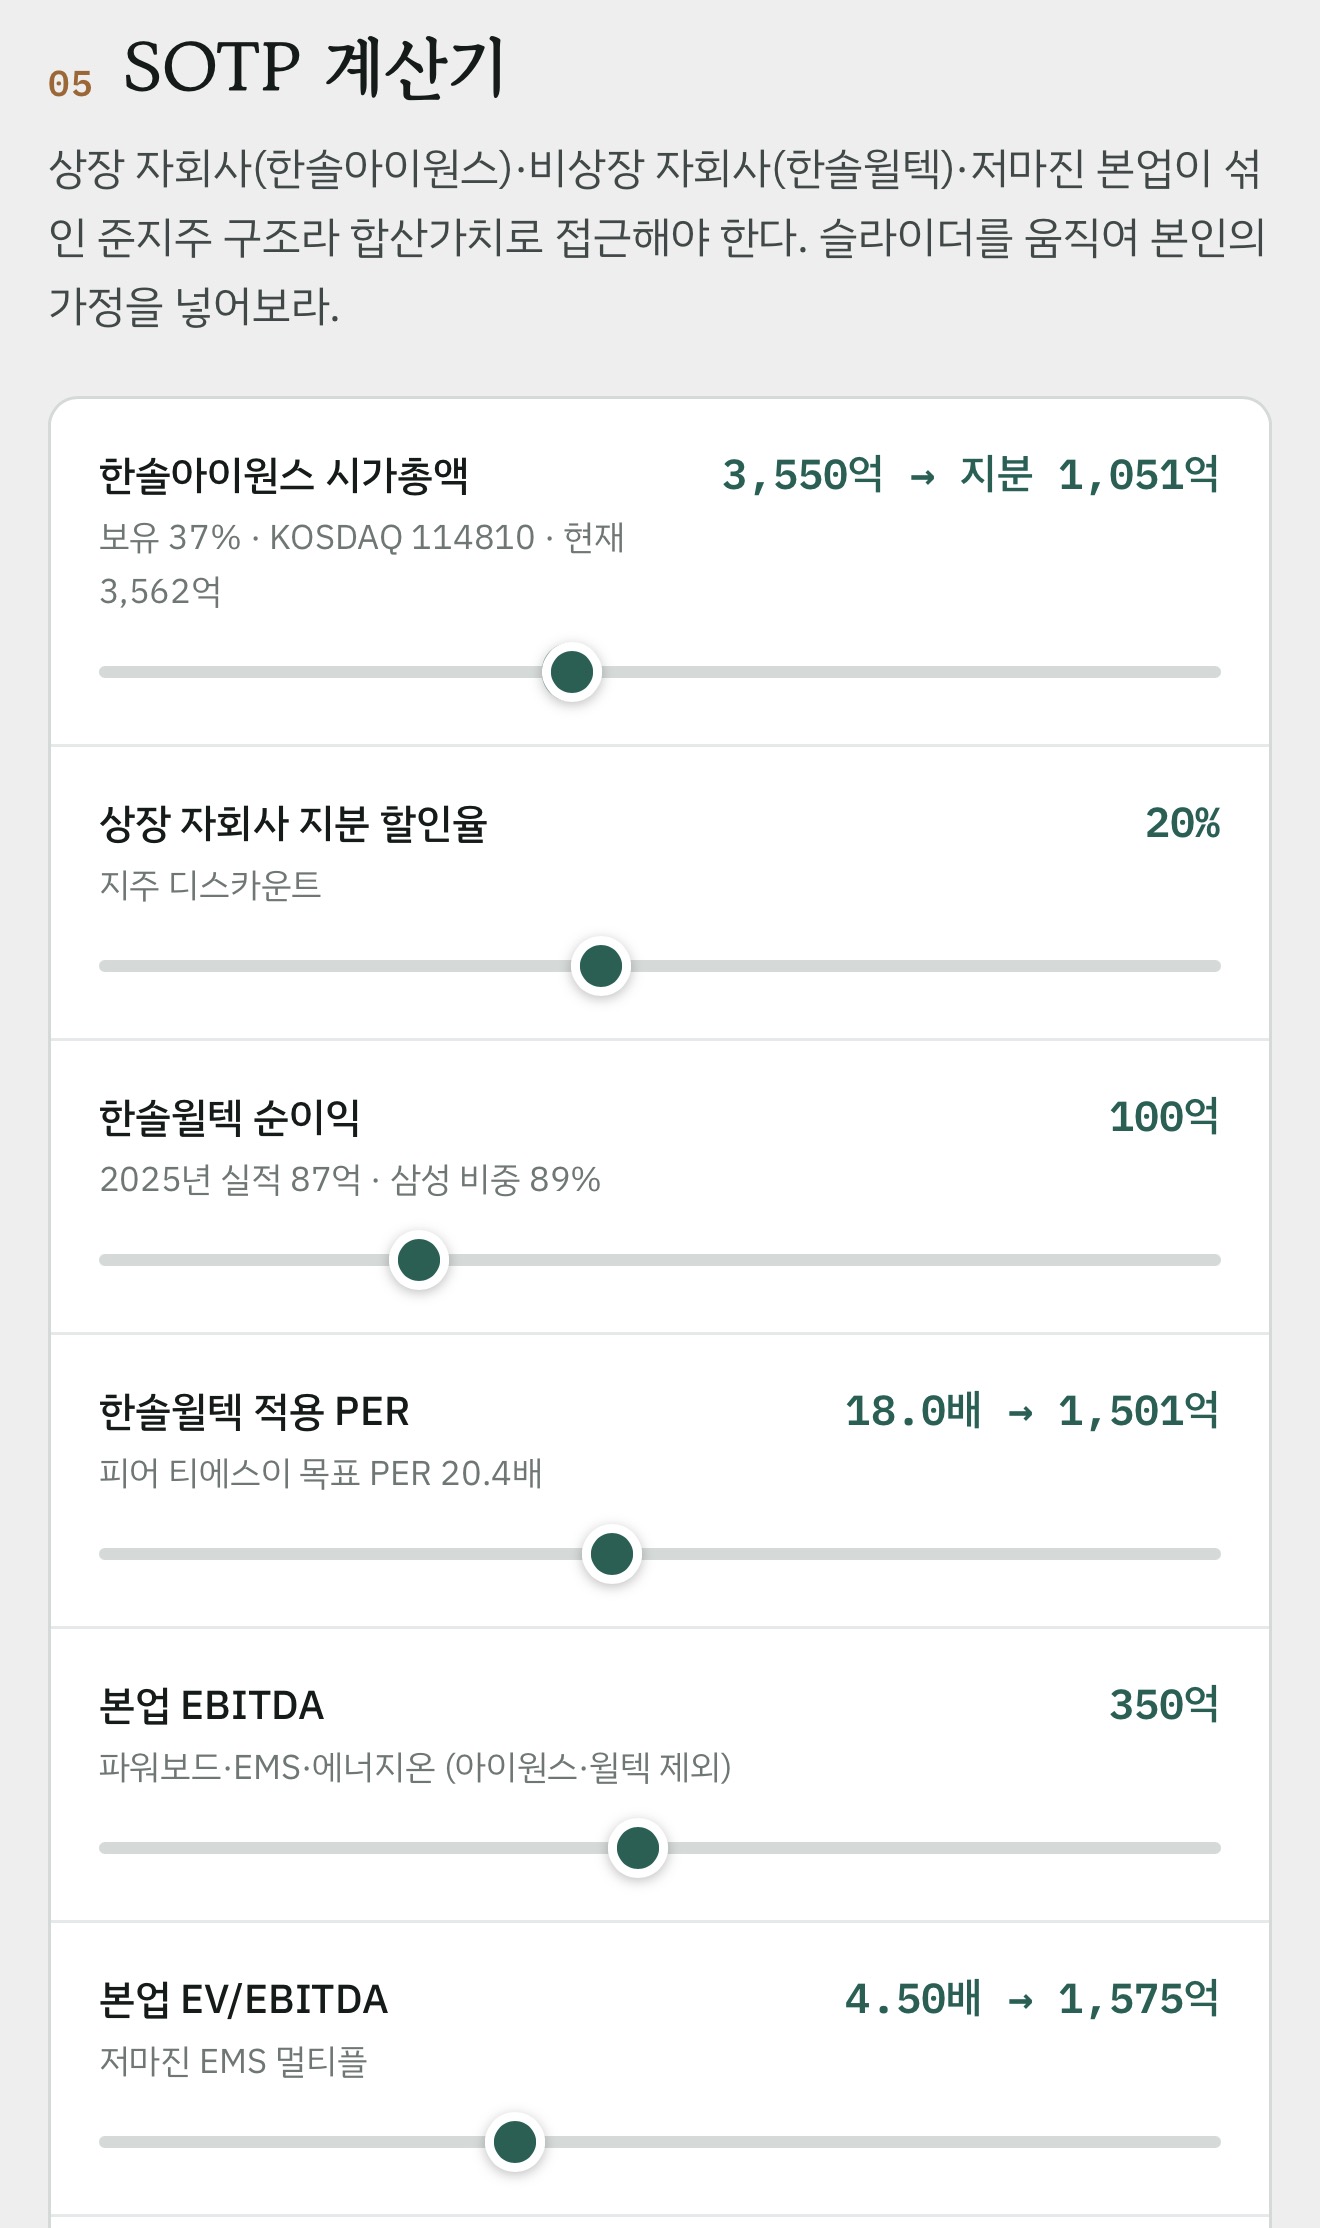Click the 저마진 EMS 멀티플 caption
1320x2228 pixels.
pos(233,2061)
